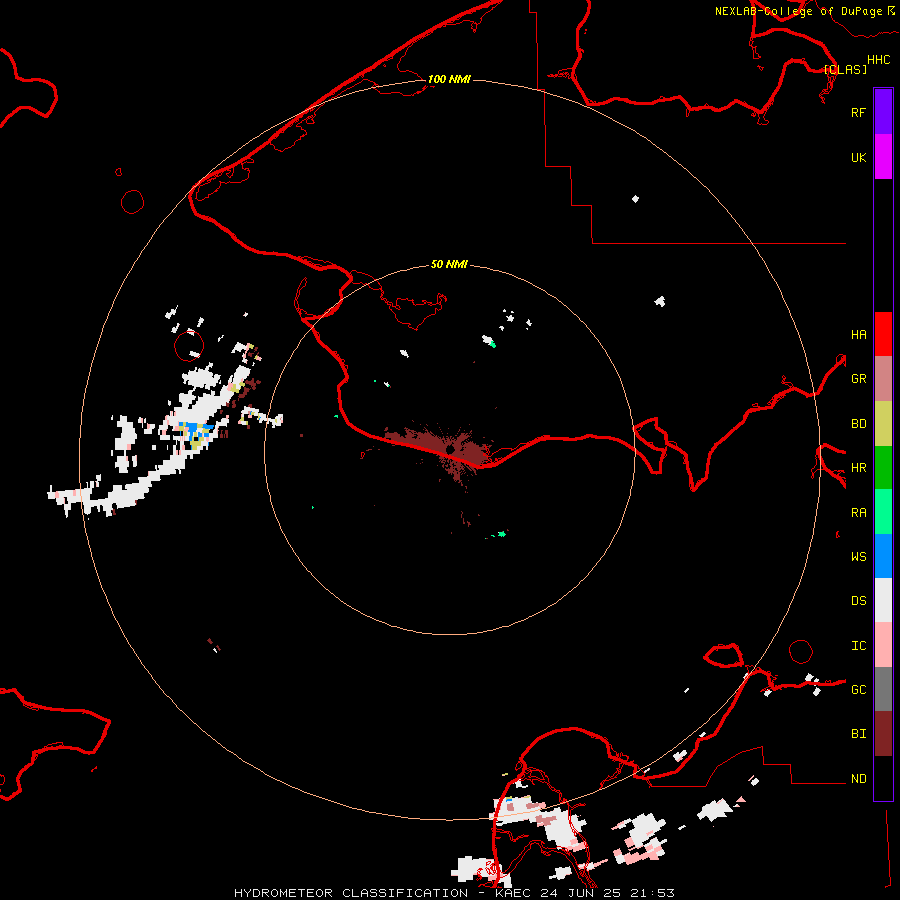The height and width of the screenshot is (900, 900).
Task: Click the HR legend label
Action: [858, 468]
